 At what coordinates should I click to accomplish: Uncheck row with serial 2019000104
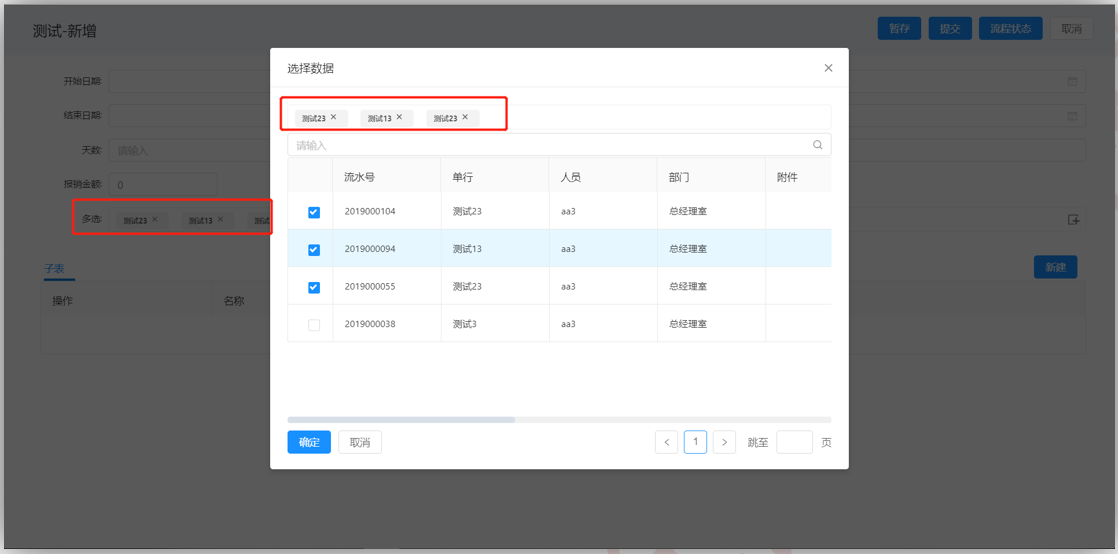click(314, 212)
